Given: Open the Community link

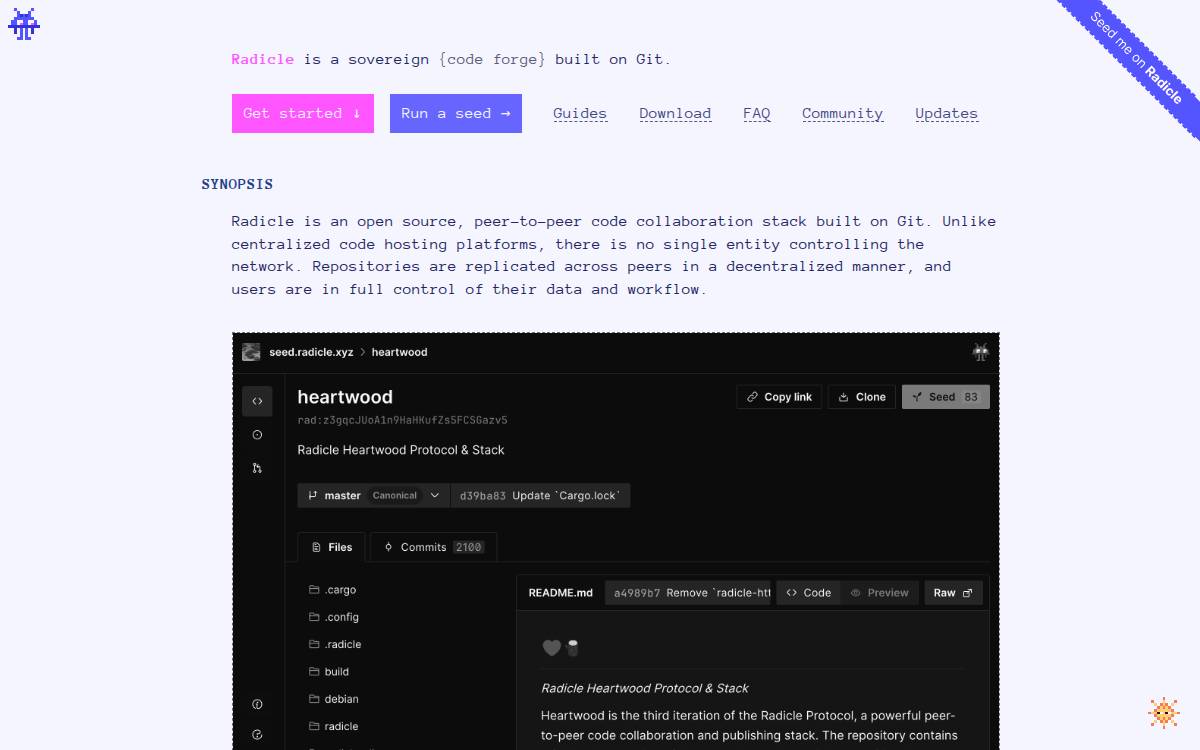Looking at the screenshot, I should tap(842, 114).
